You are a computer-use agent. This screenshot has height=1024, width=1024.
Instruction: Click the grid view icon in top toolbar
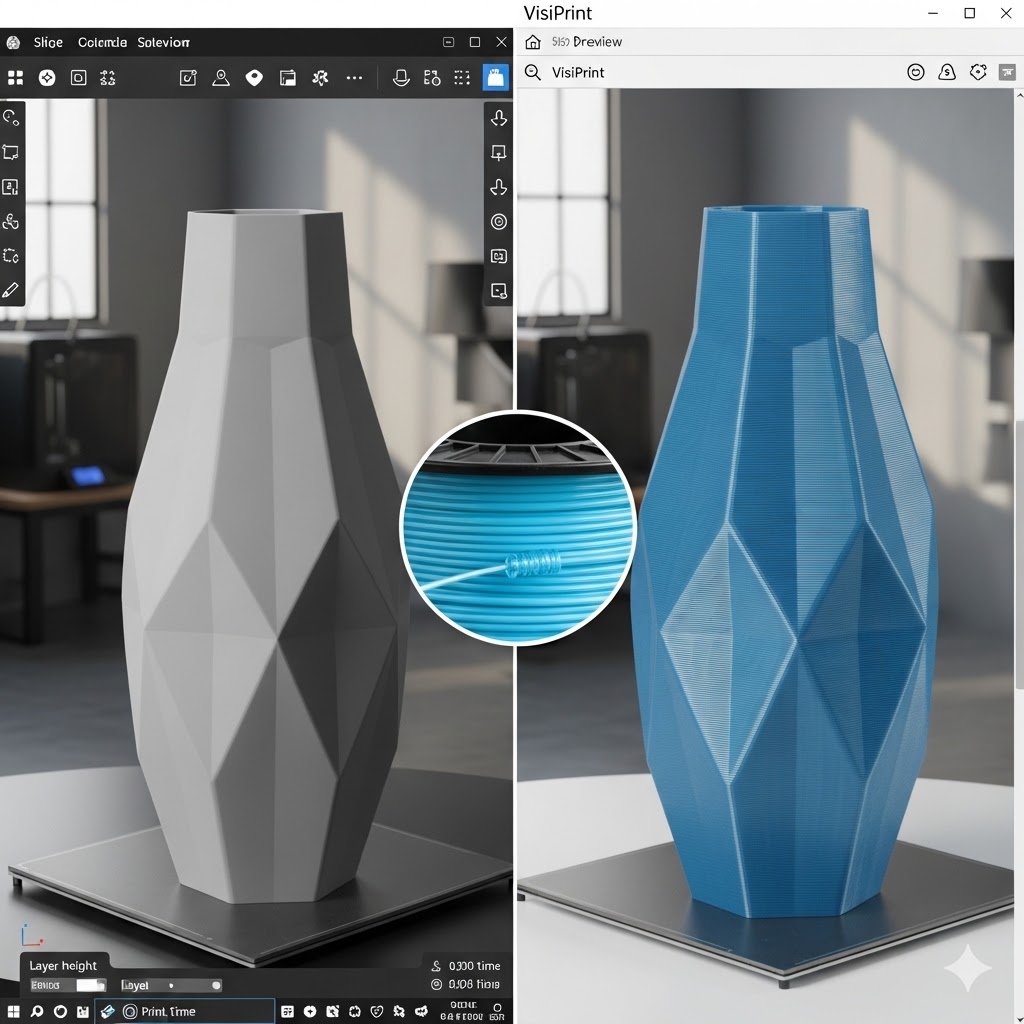(x=15, y=78)
